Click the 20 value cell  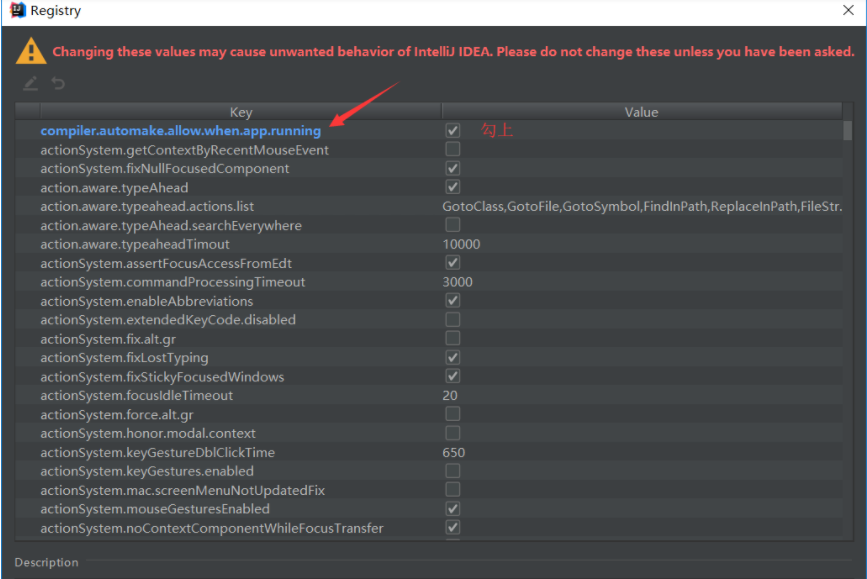(450, 396)
